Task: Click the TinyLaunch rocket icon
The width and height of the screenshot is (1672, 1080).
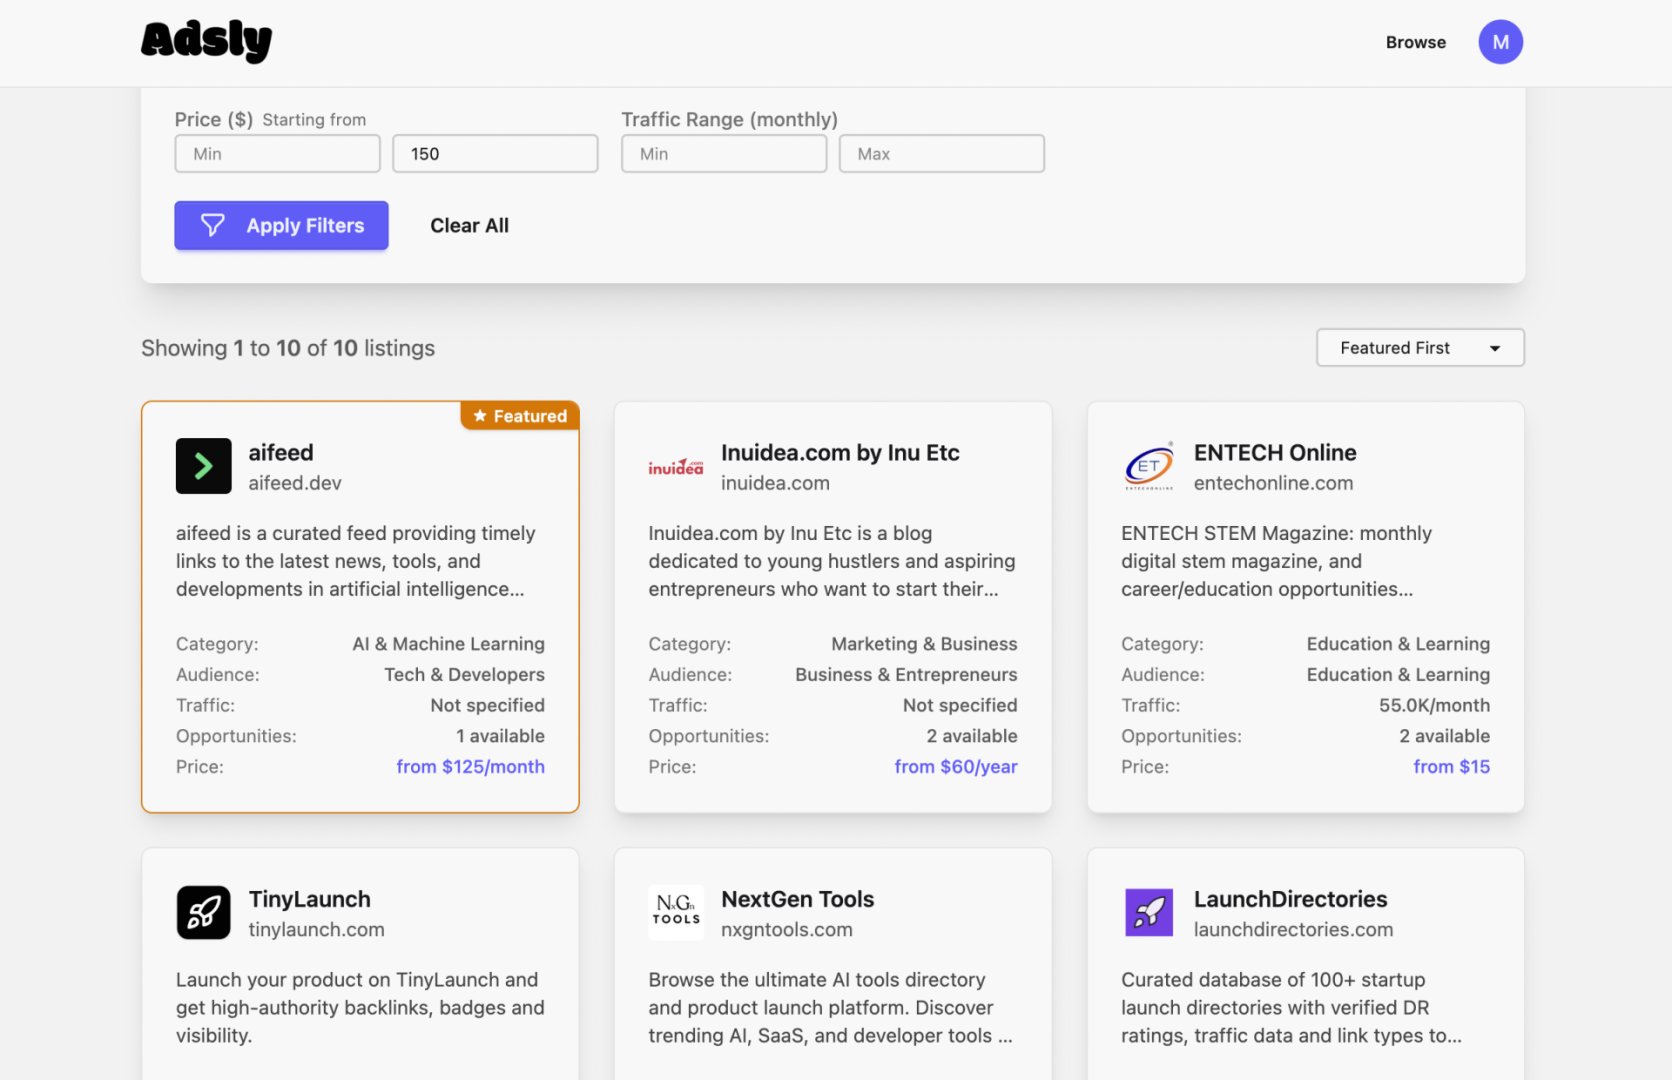Action: pos(203,912)
